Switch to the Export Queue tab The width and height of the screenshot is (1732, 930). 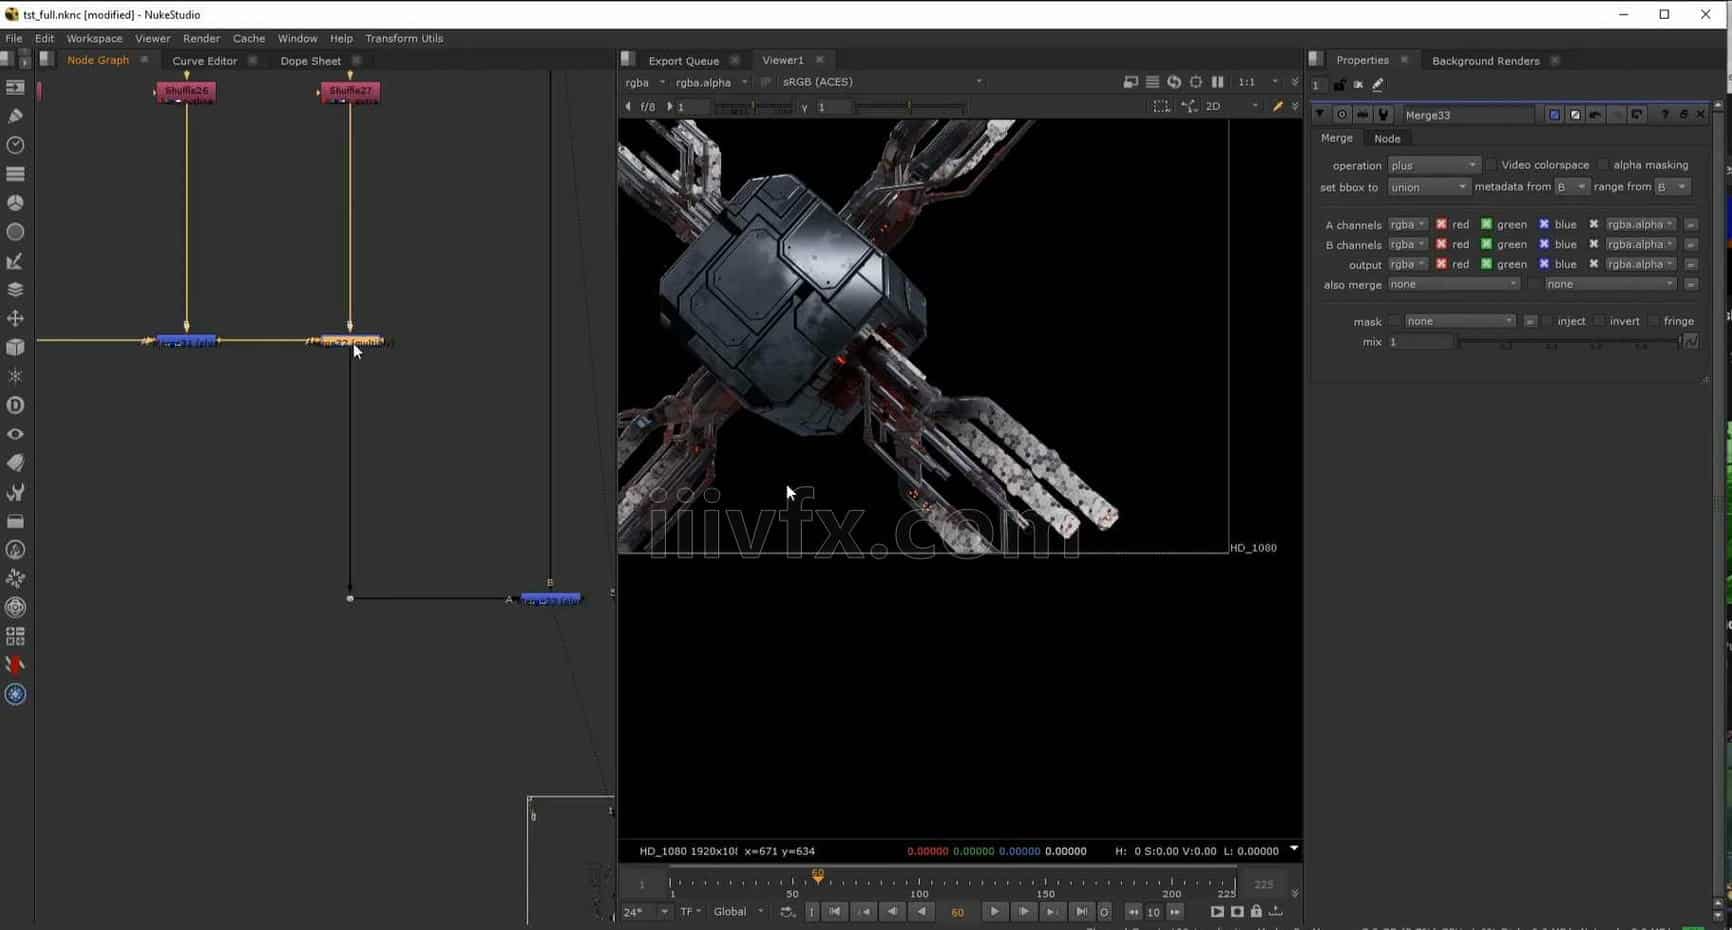click(683, 60)
